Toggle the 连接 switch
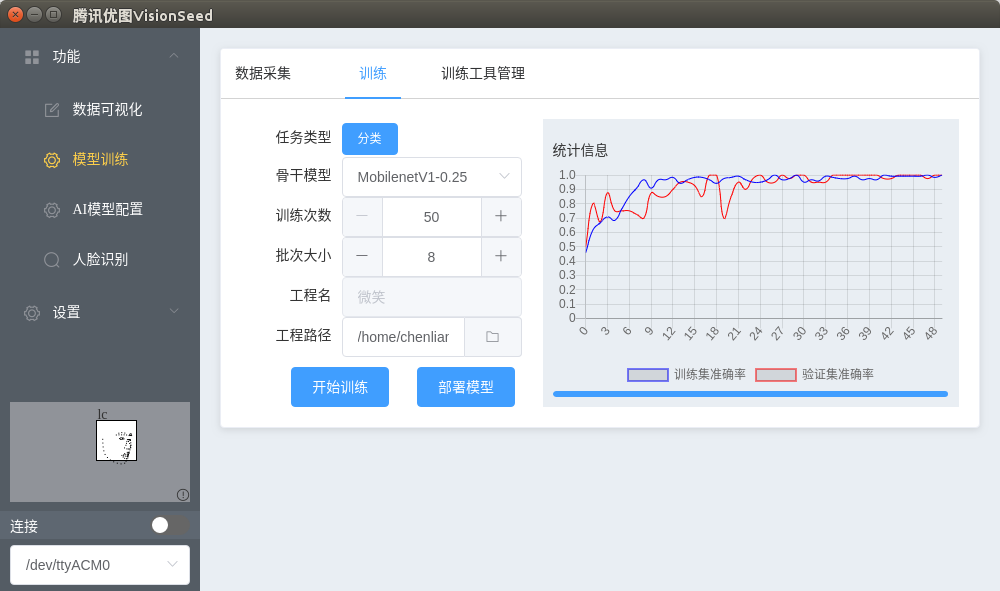 click(170, 525)
